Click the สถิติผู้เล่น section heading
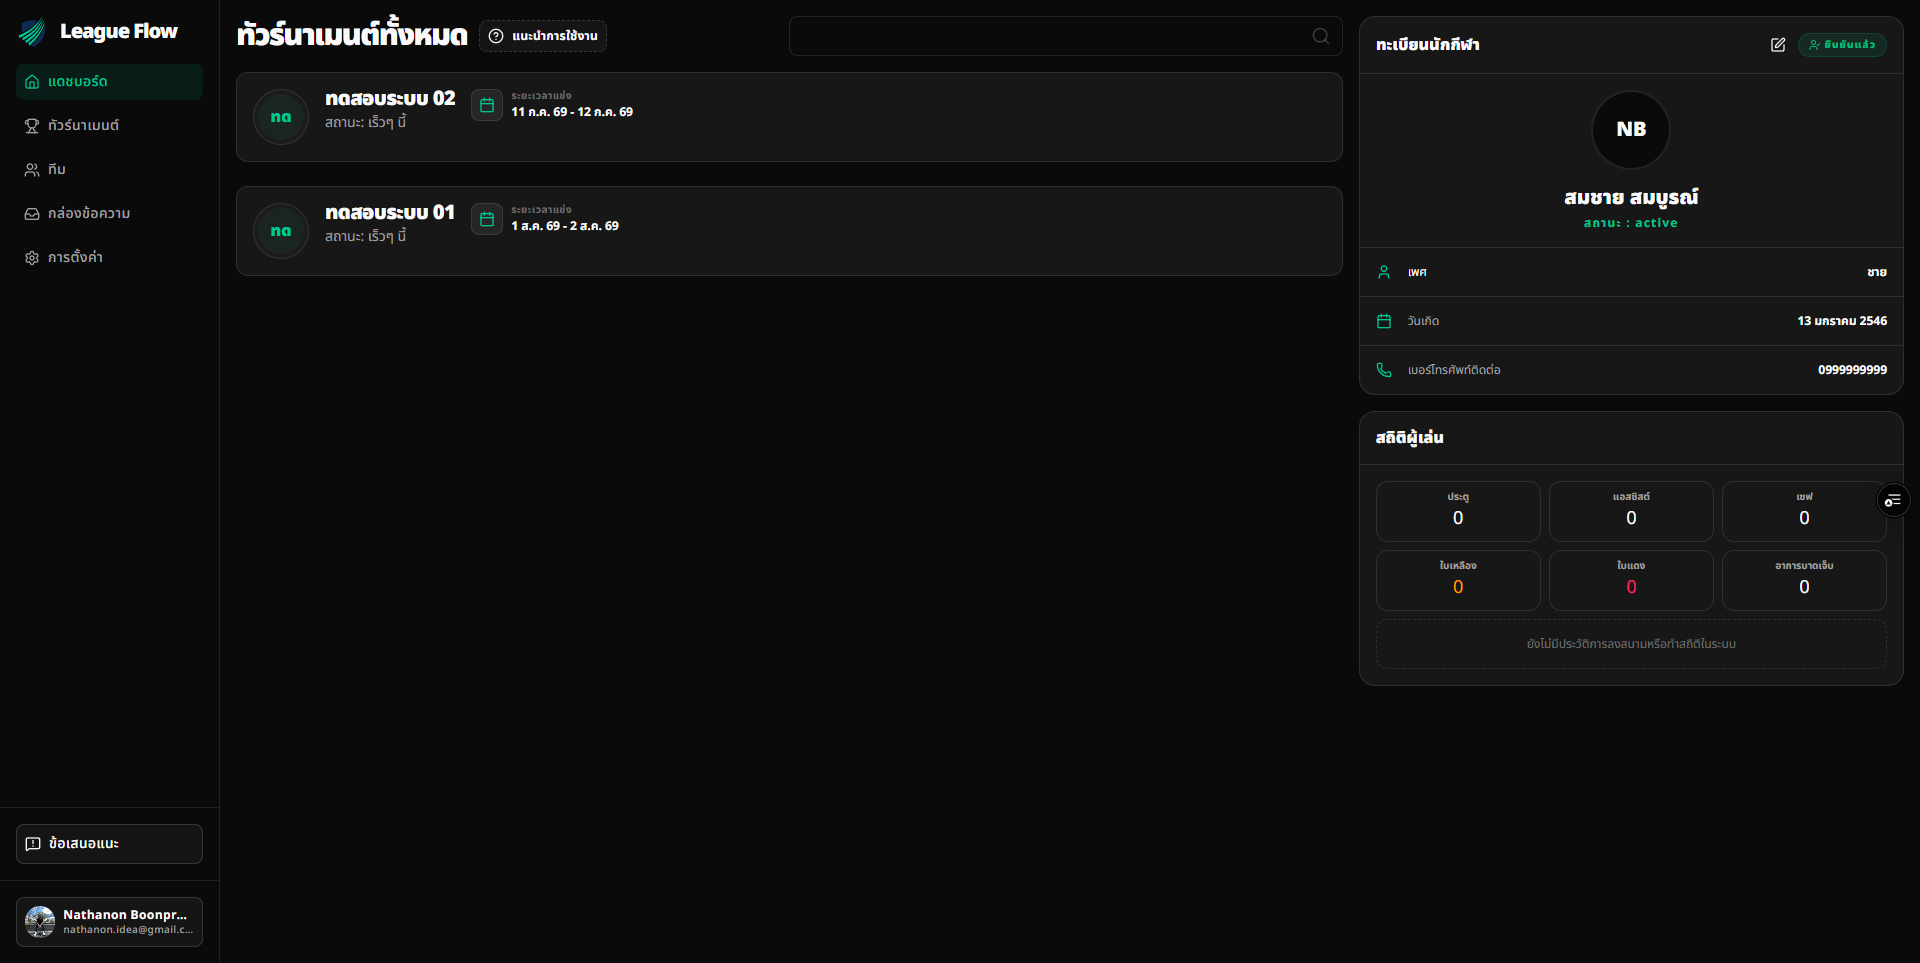The width and height of the screenshot is (1920, 963). 1409,438
